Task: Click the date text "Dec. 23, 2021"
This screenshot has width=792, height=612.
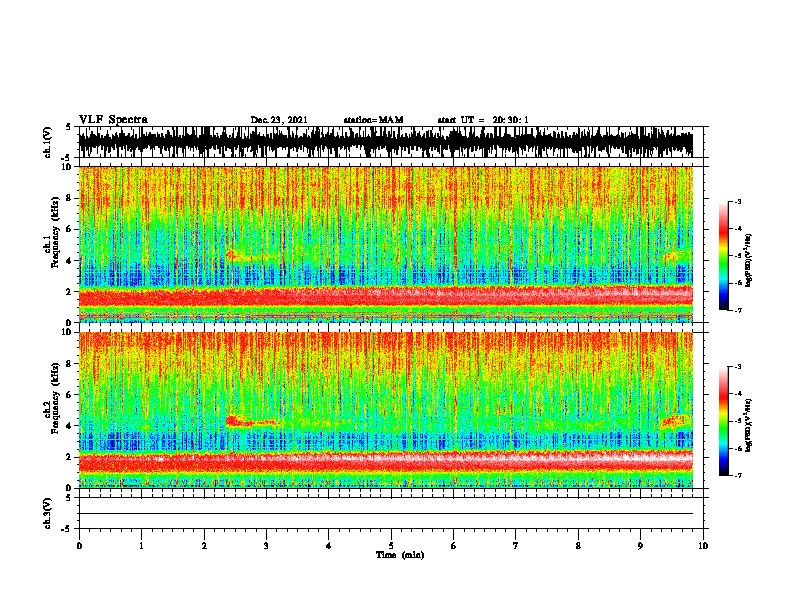Action: pyautogui.click(x=279, y=120)
